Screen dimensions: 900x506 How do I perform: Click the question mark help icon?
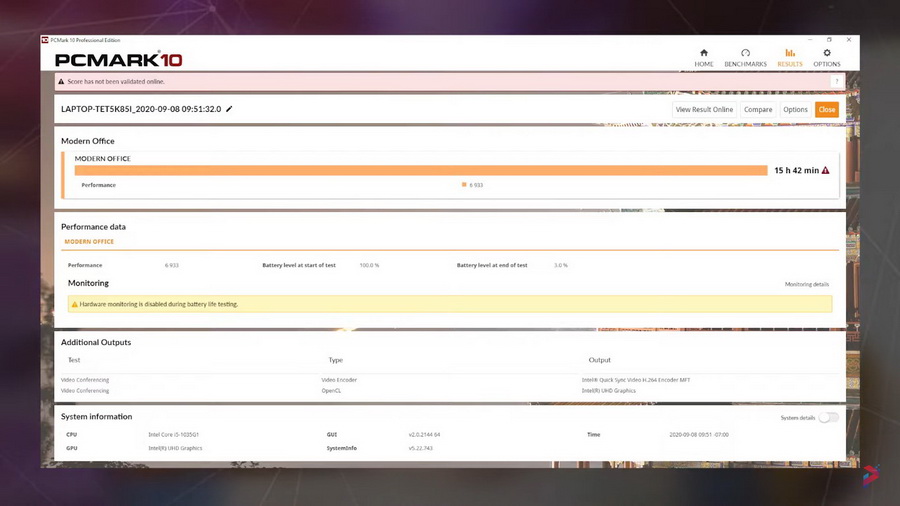836,82
